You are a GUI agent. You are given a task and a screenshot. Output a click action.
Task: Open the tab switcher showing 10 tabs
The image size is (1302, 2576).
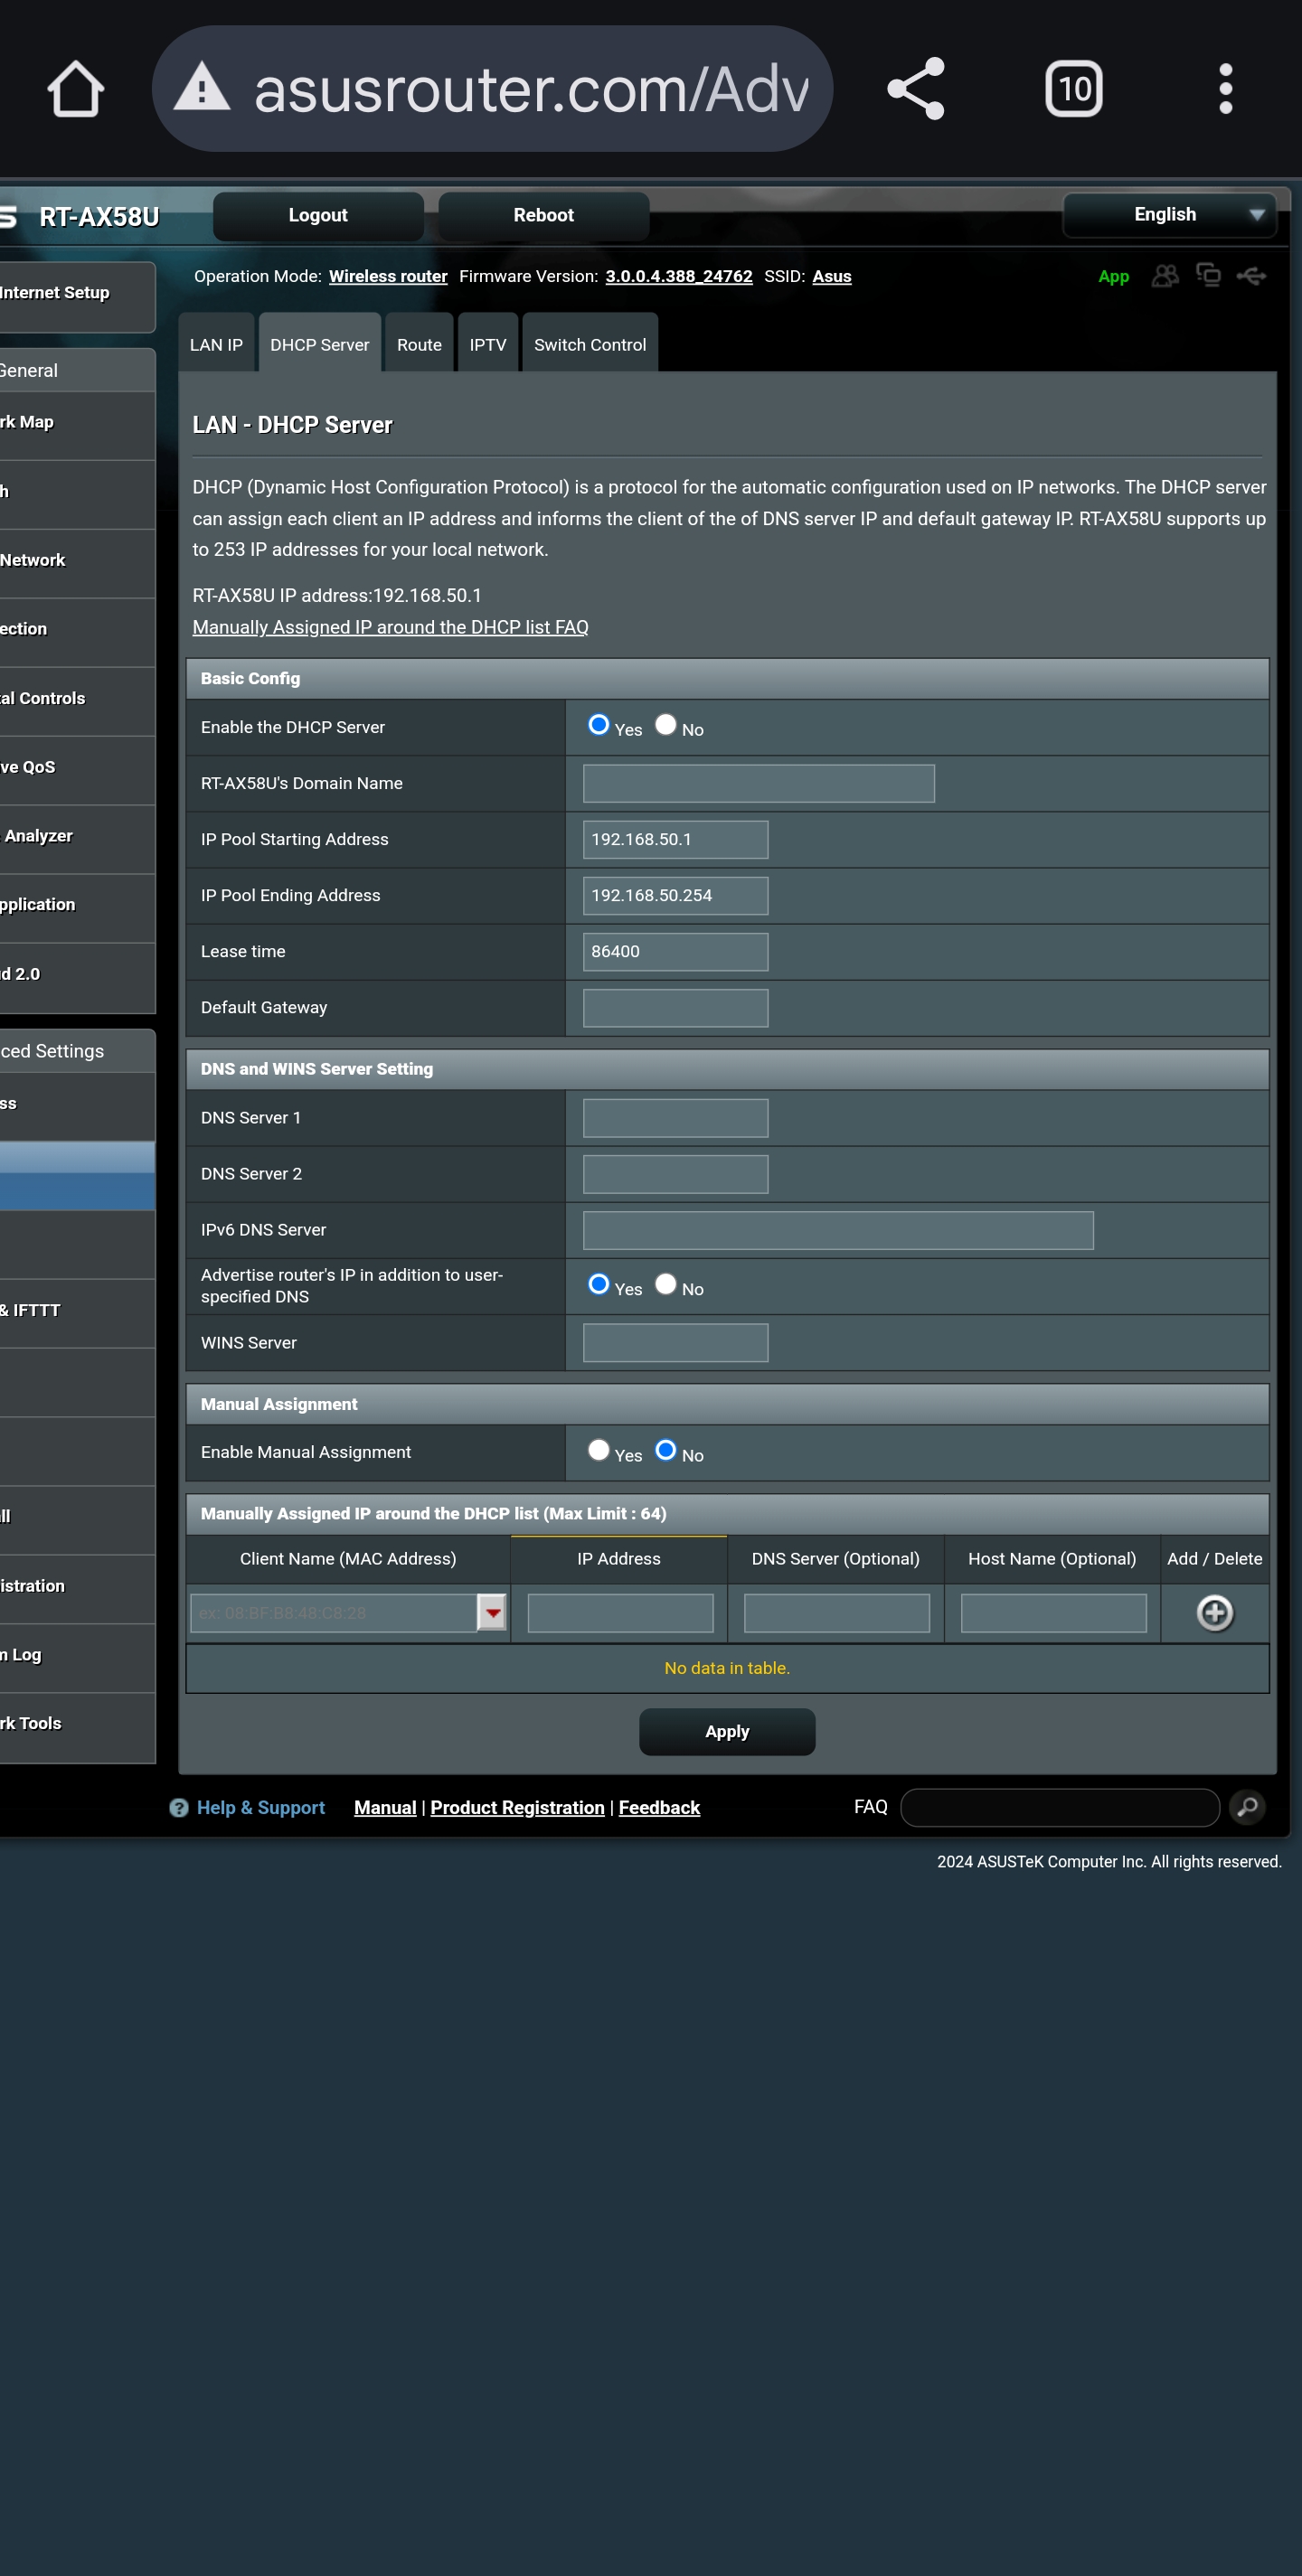pos(1073,89)
